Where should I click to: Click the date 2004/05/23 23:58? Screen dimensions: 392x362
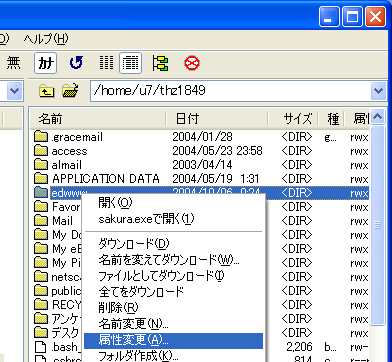217,151
